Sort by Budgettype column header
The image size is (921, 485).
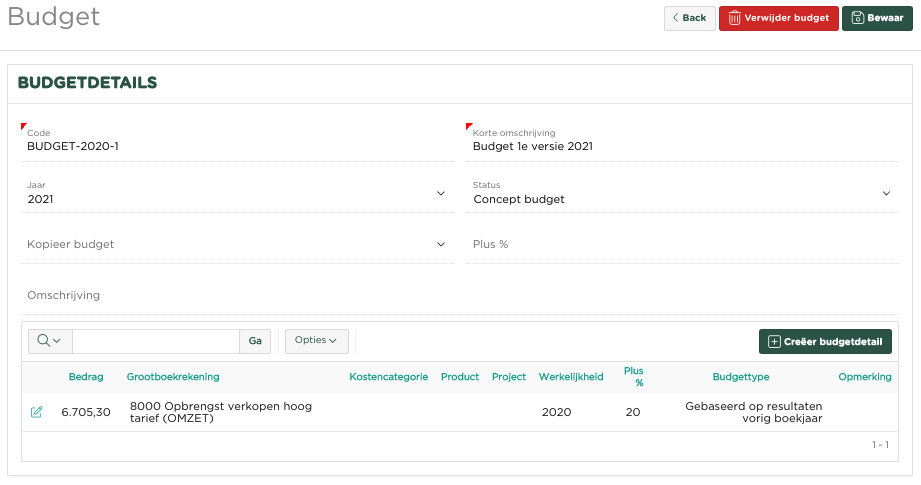click(x=740, y=377)
